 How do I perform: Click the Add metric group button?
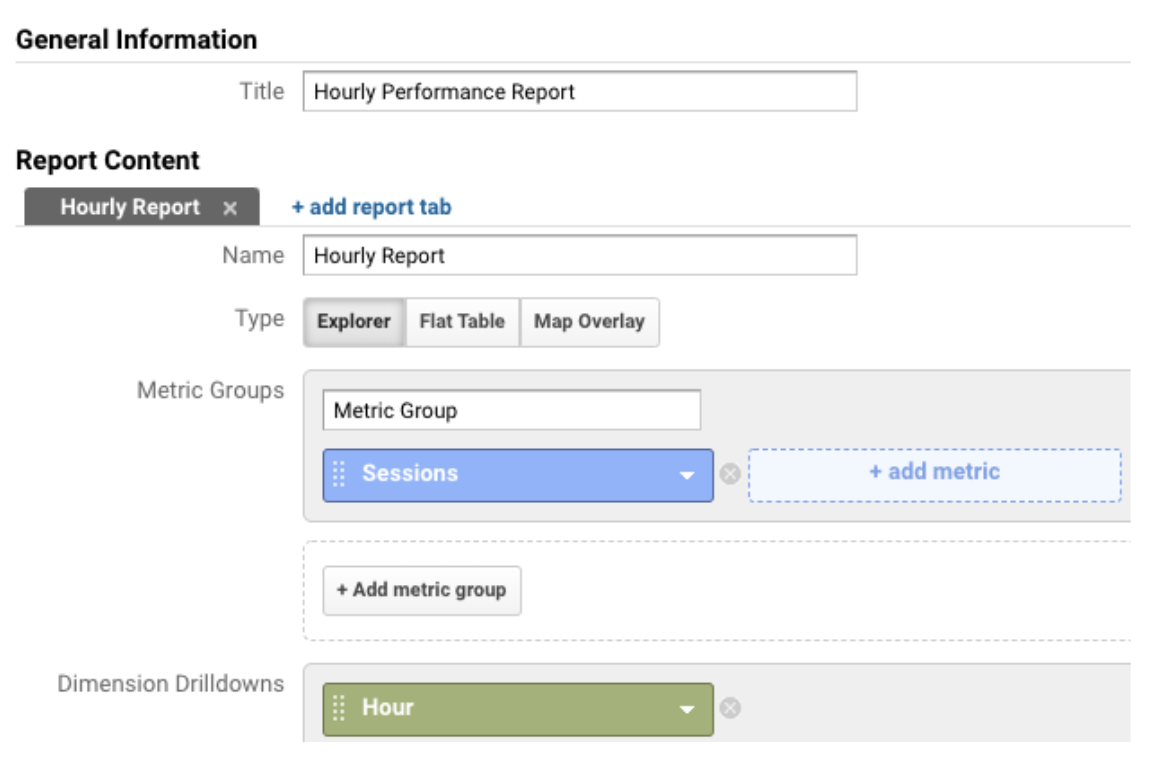(422, 590)
